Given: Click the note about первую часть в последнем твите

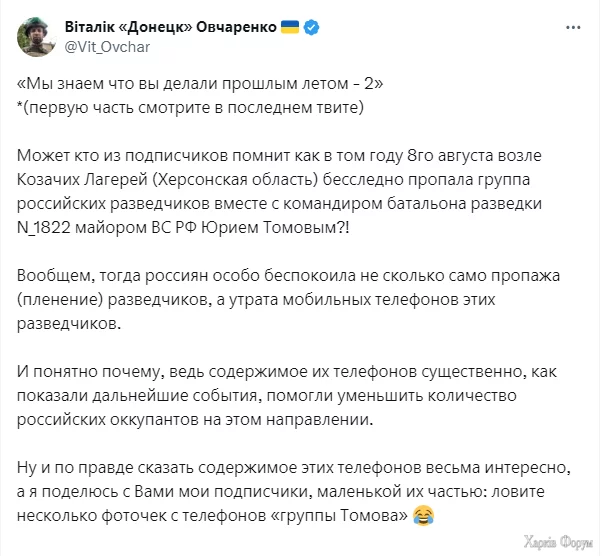Looking at the screenshot, I should [190, 108].
